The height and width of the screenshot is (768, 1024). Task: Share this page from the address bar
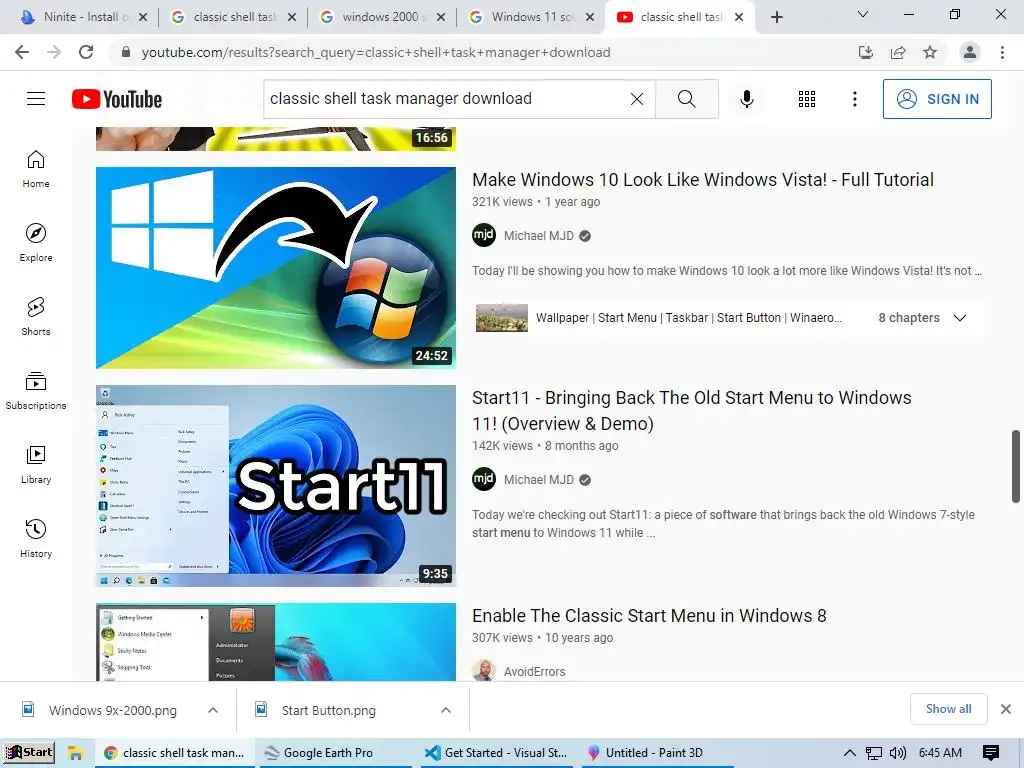898,52
